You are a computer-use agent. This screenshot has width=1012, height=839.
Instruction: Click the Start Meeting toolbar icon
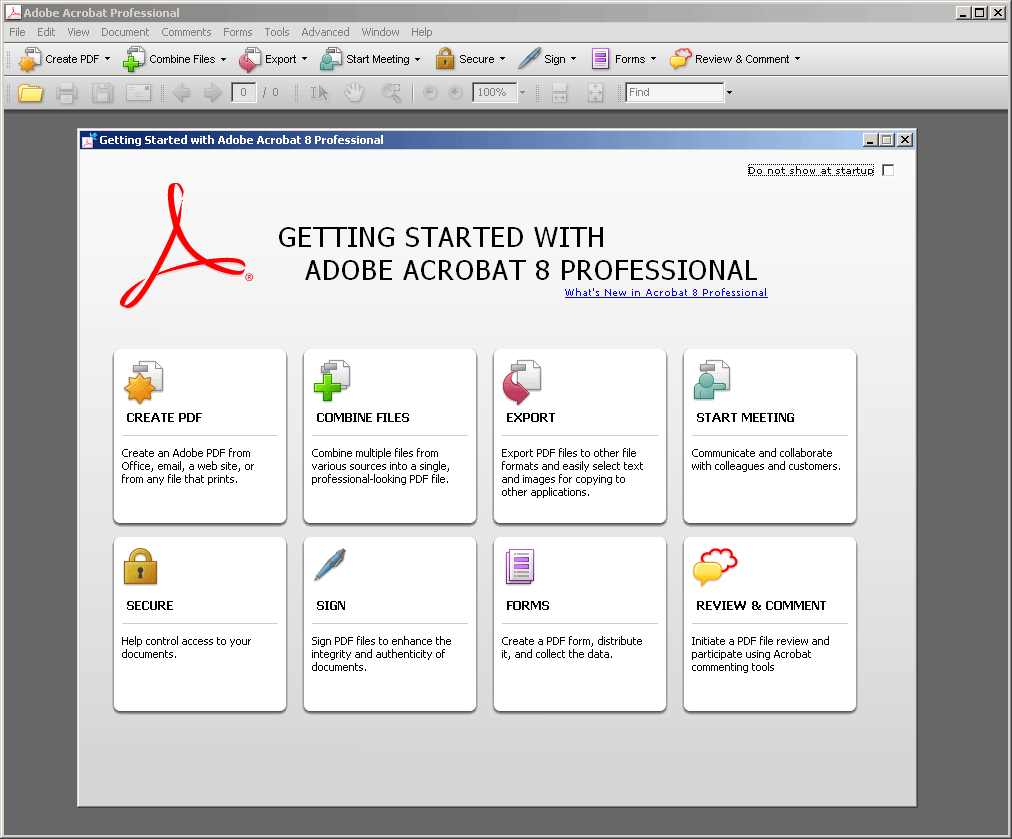(x=331, y=59)
